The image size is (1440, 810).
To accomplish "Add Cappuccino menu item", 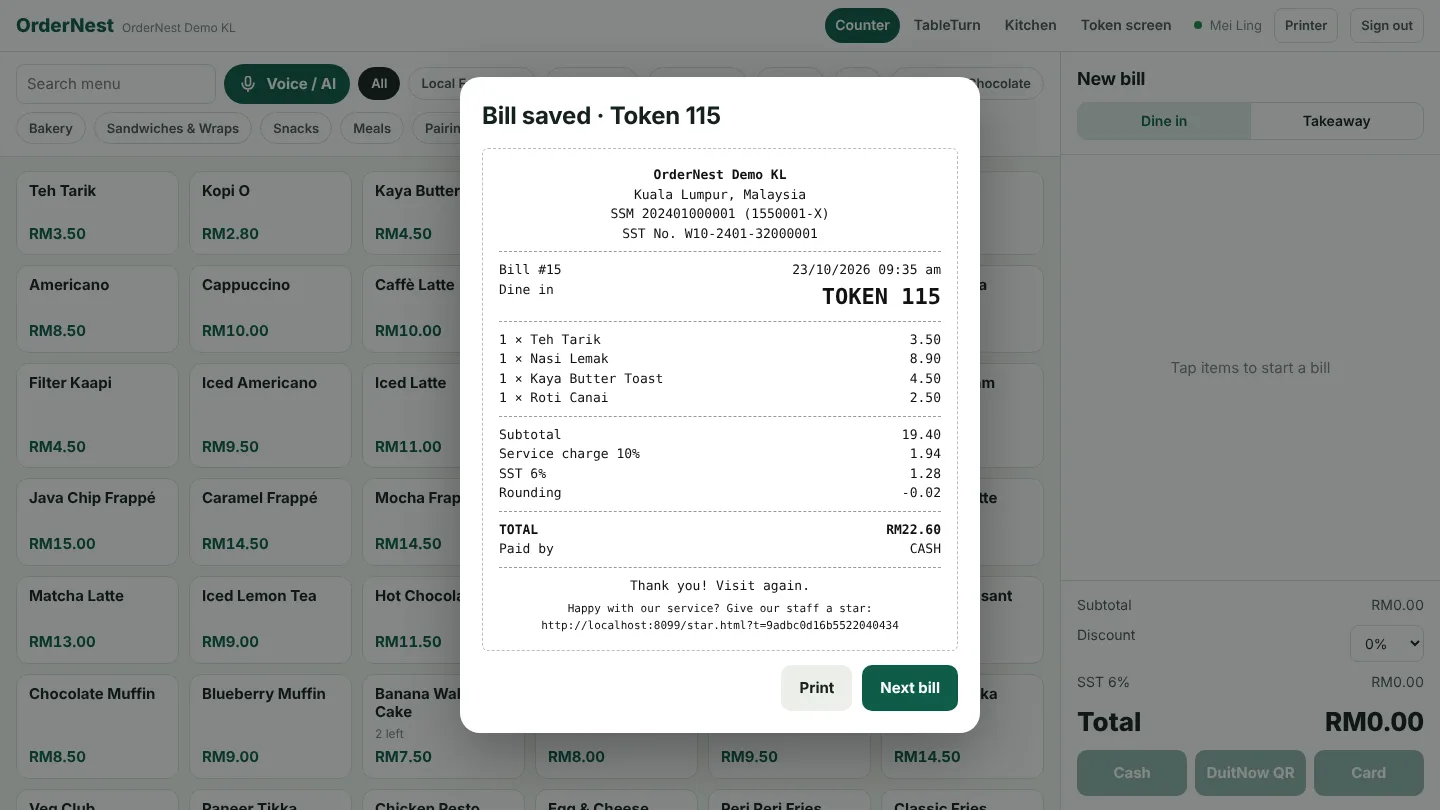I will coord(270,308).
